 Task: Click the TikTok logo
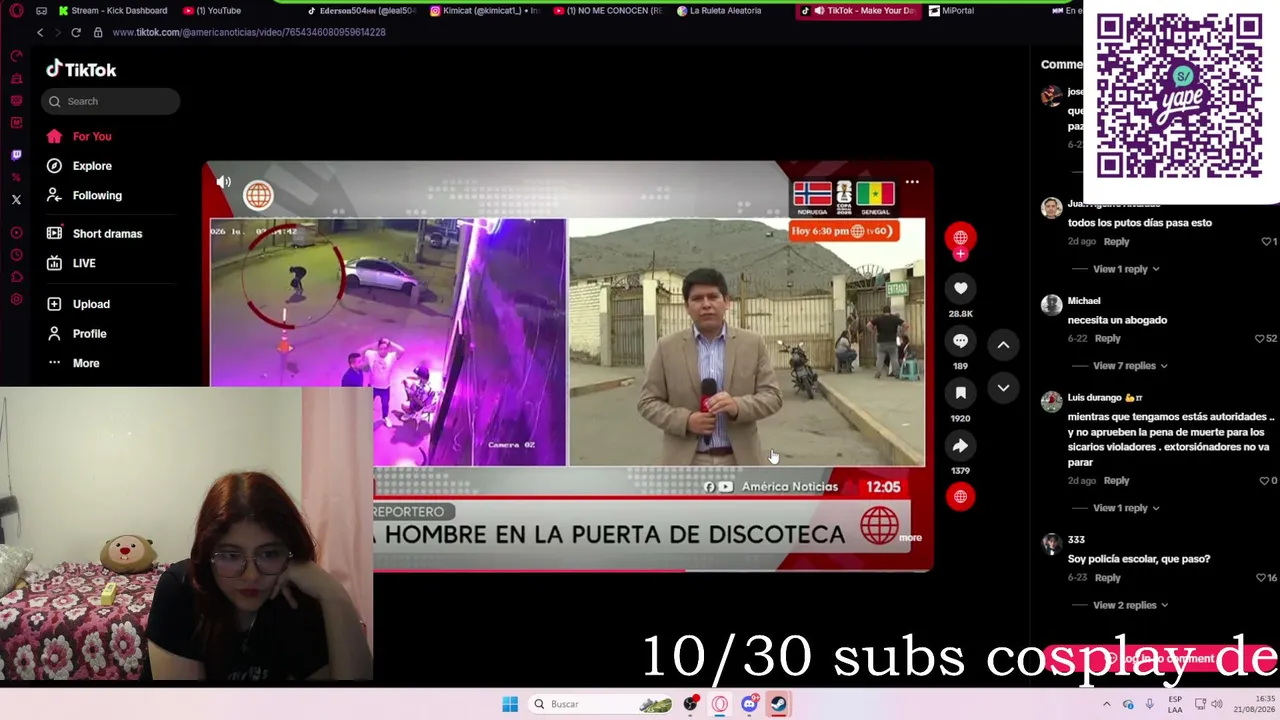click(x=81, y=69)
